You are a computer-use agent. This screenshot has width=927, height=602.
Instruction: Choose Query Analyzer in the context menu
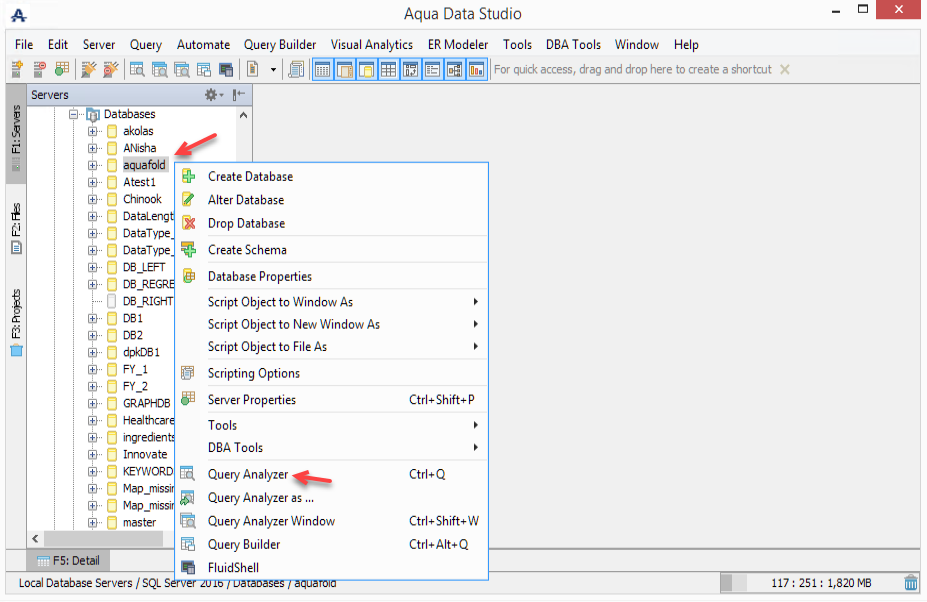click(x=332, y=474)
